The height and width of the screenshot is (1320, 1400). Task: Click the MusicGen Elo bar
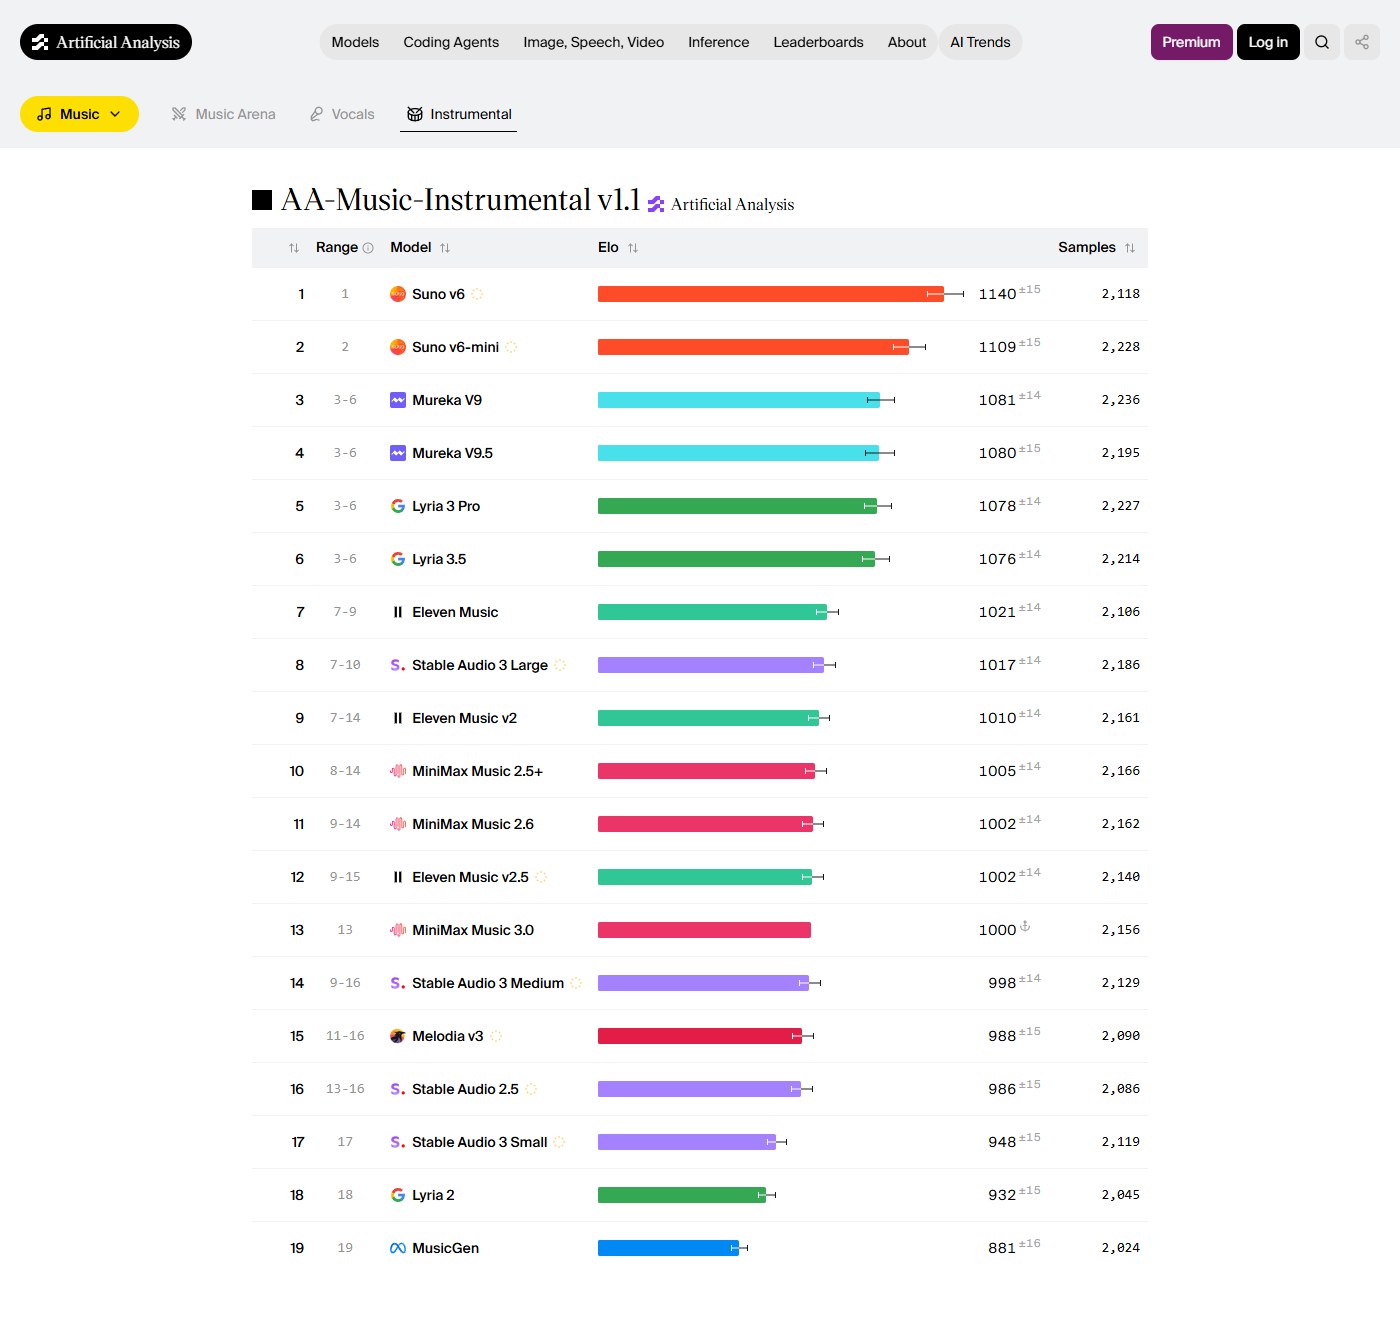point(668,1248)
